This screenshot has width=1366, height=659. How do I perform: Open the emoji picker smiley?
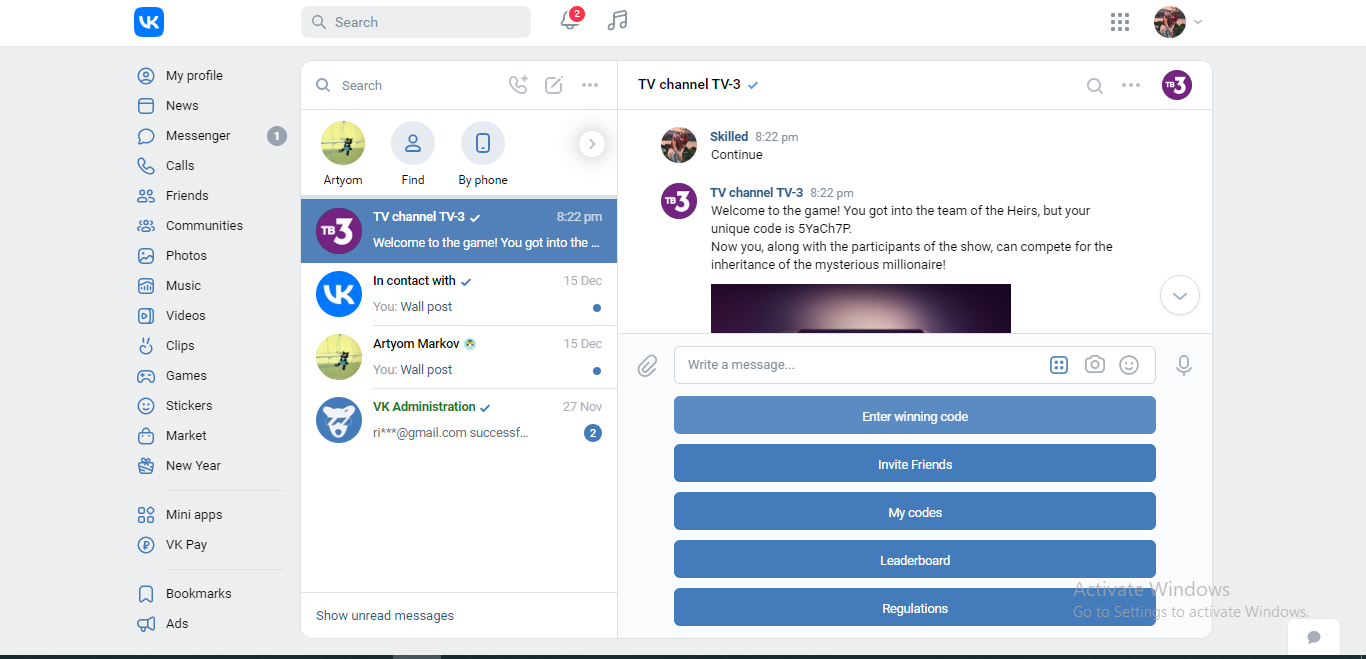coord(1129,365)
